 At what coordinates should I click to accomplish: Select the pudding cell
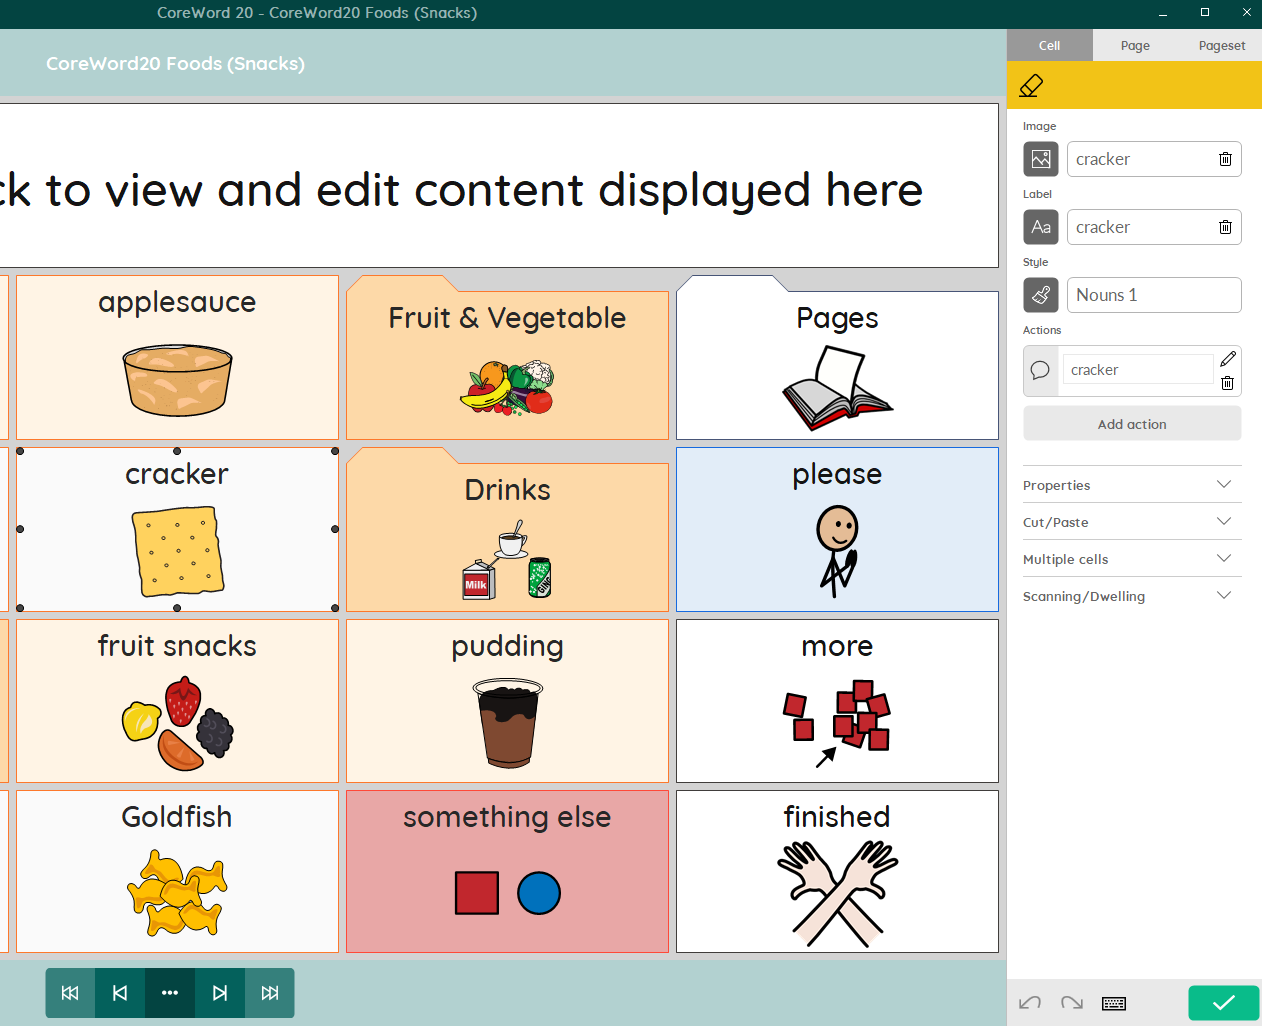[507, 701]
